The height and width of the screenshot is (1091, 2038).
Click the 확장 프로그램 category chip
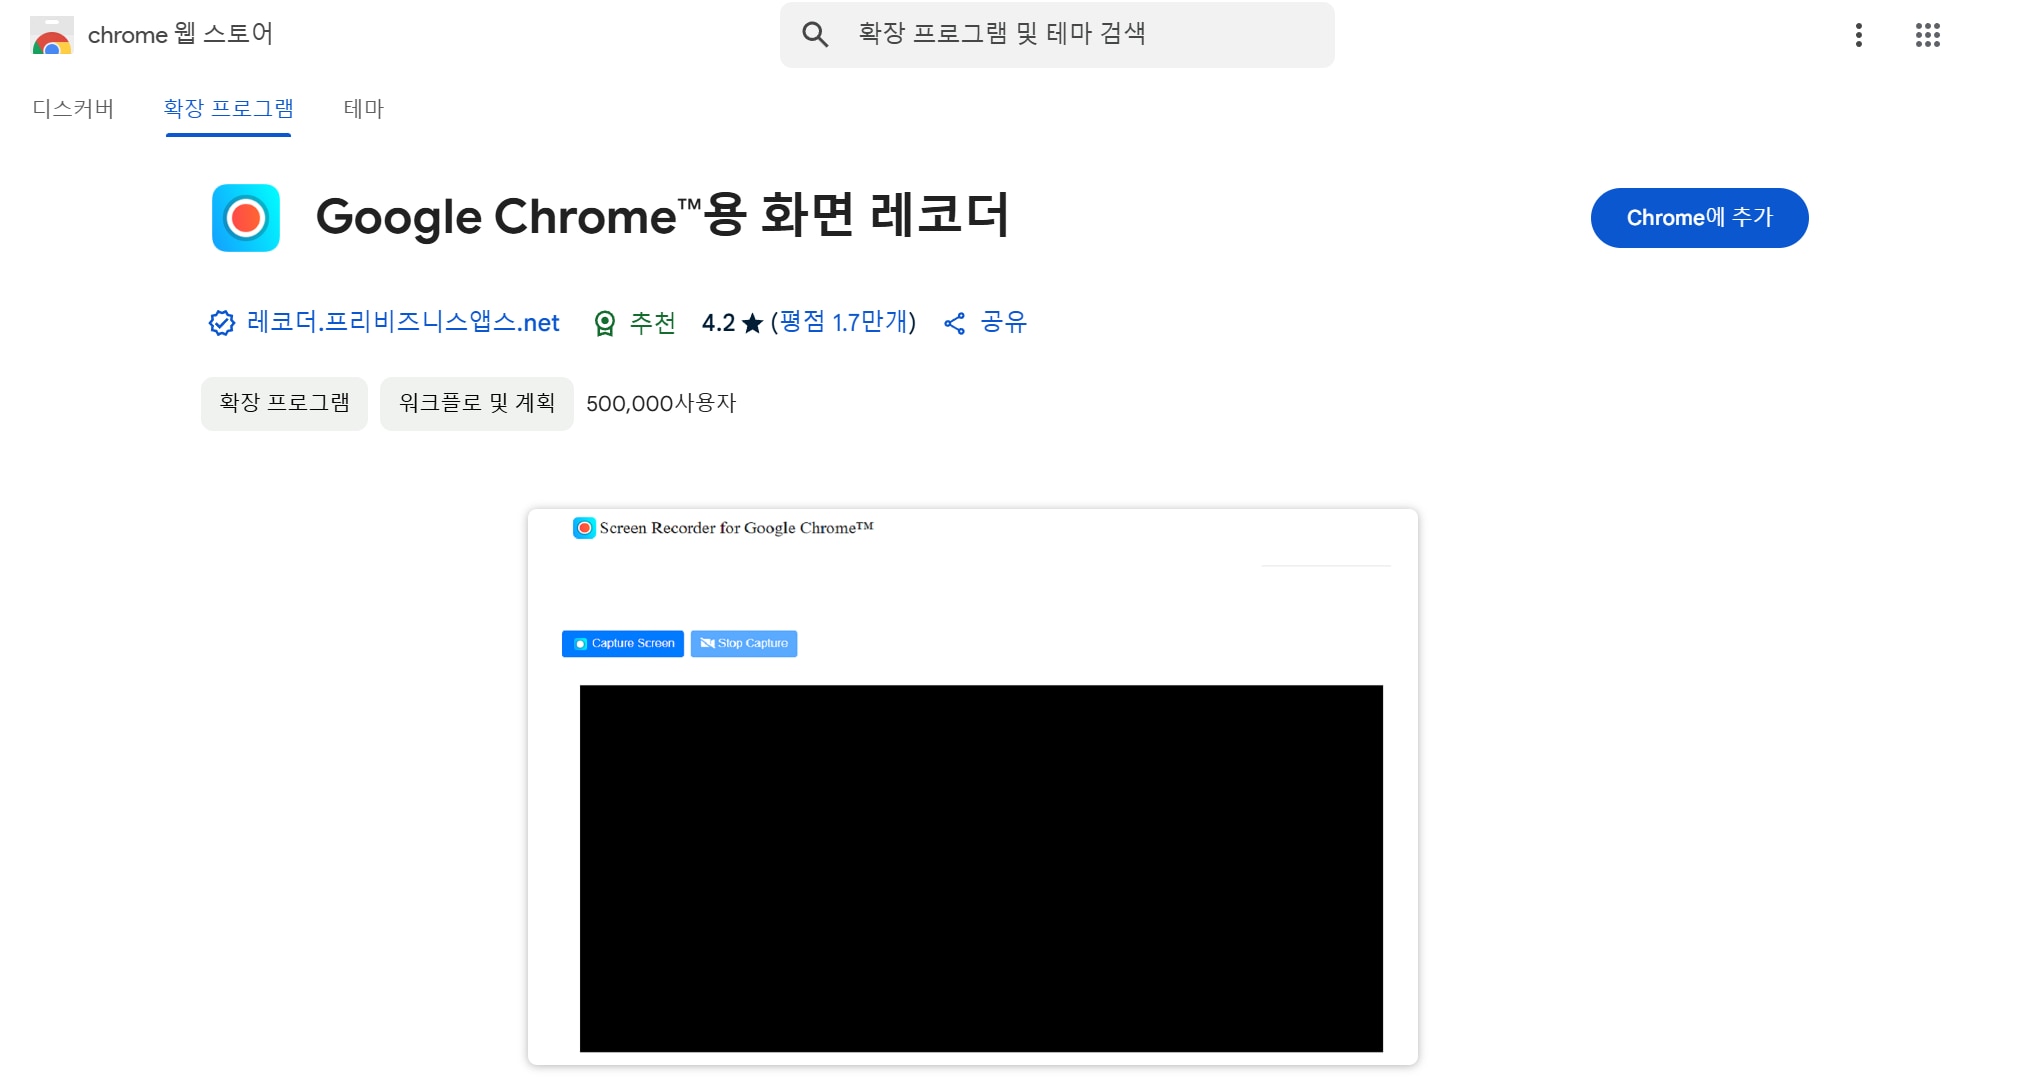[x=285, y=403]
